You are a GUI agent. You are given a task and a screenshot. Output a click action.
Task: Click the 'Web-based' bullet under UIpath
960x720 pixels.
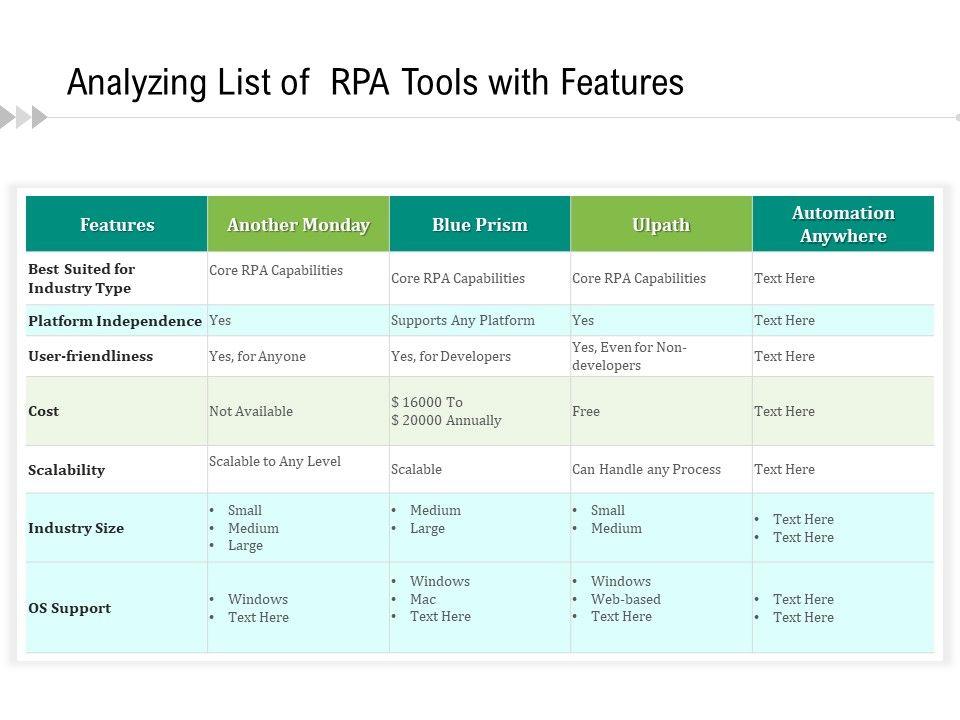625,599
